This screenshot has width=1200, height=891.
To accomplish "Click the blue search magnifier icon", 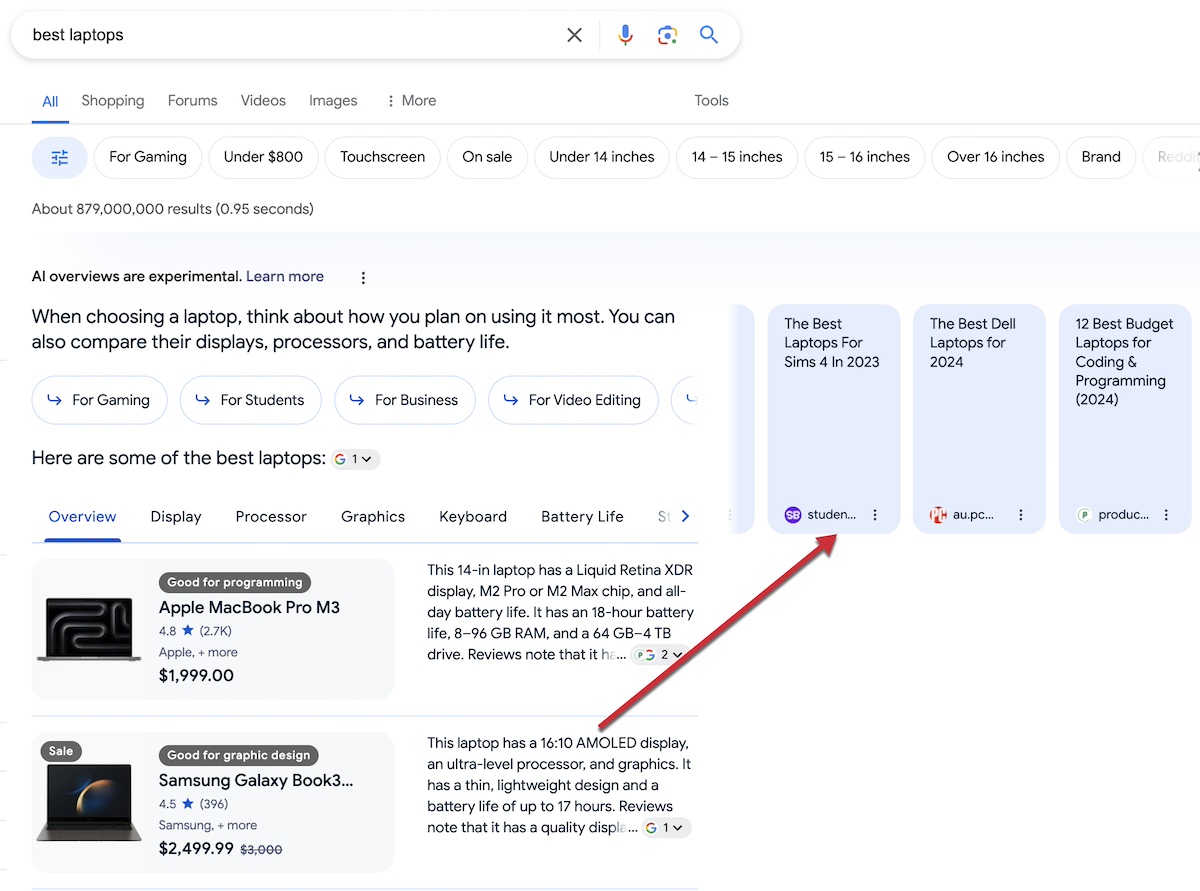I will pos(709,35).
